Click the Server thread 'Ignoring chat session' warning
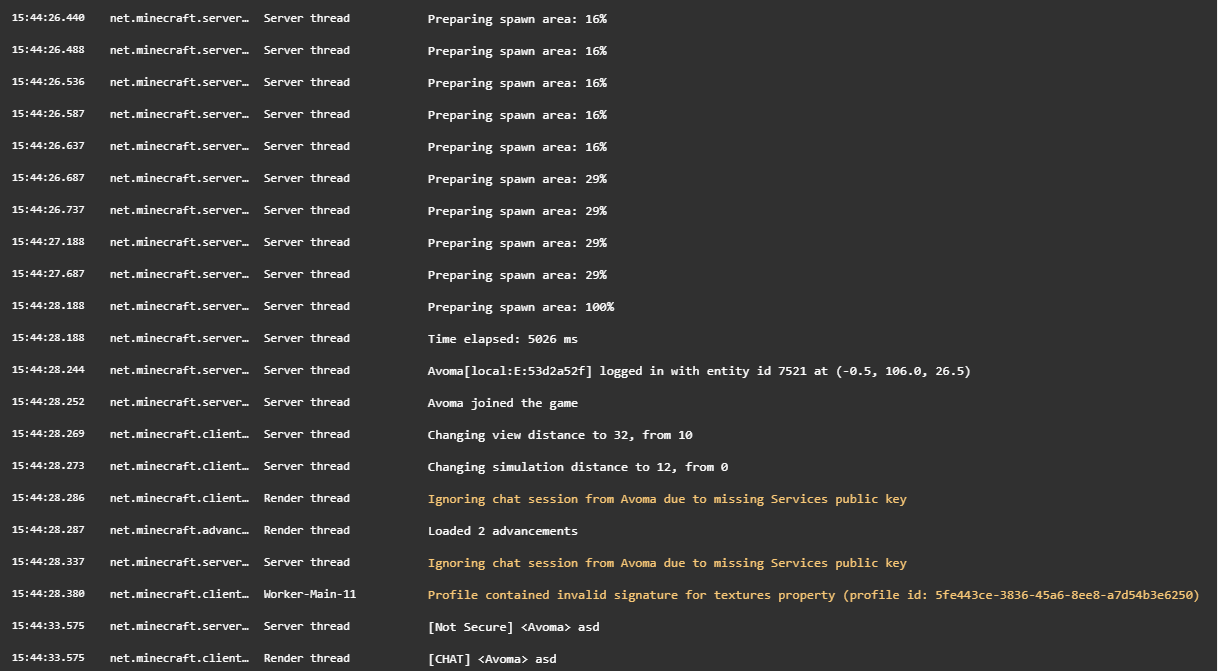This screenshot has height=671, width=1218. [x=667, y=562]
